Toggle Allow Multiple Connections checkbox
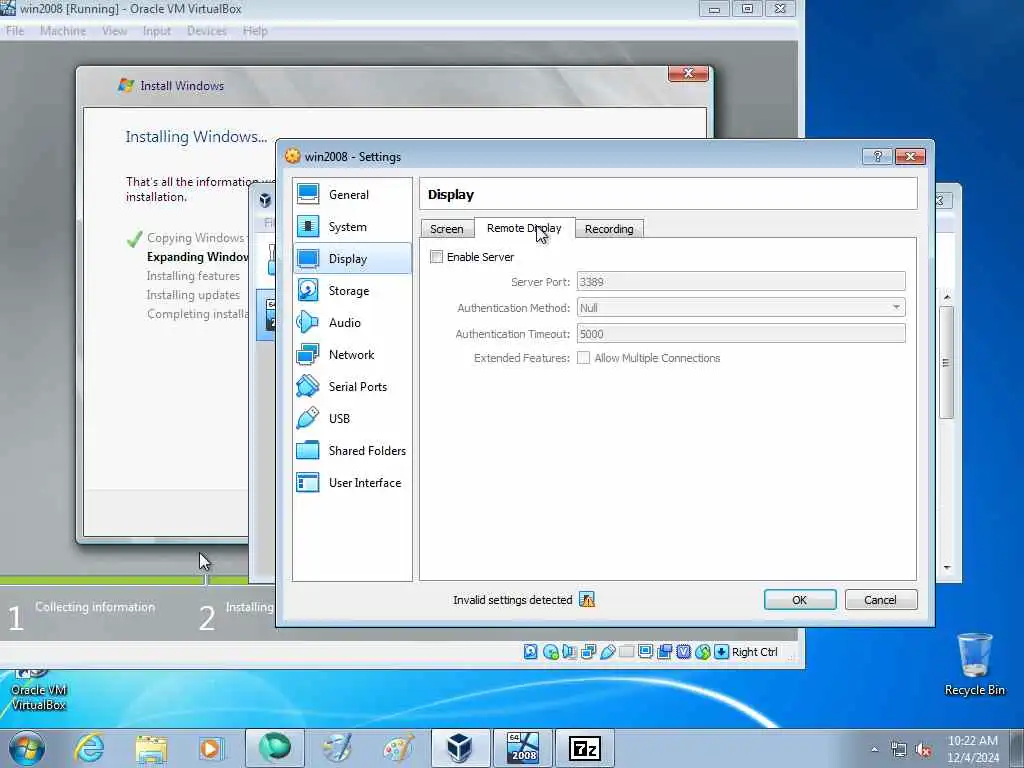Screen dimensions: 1024x768 (x=583, y=358)
